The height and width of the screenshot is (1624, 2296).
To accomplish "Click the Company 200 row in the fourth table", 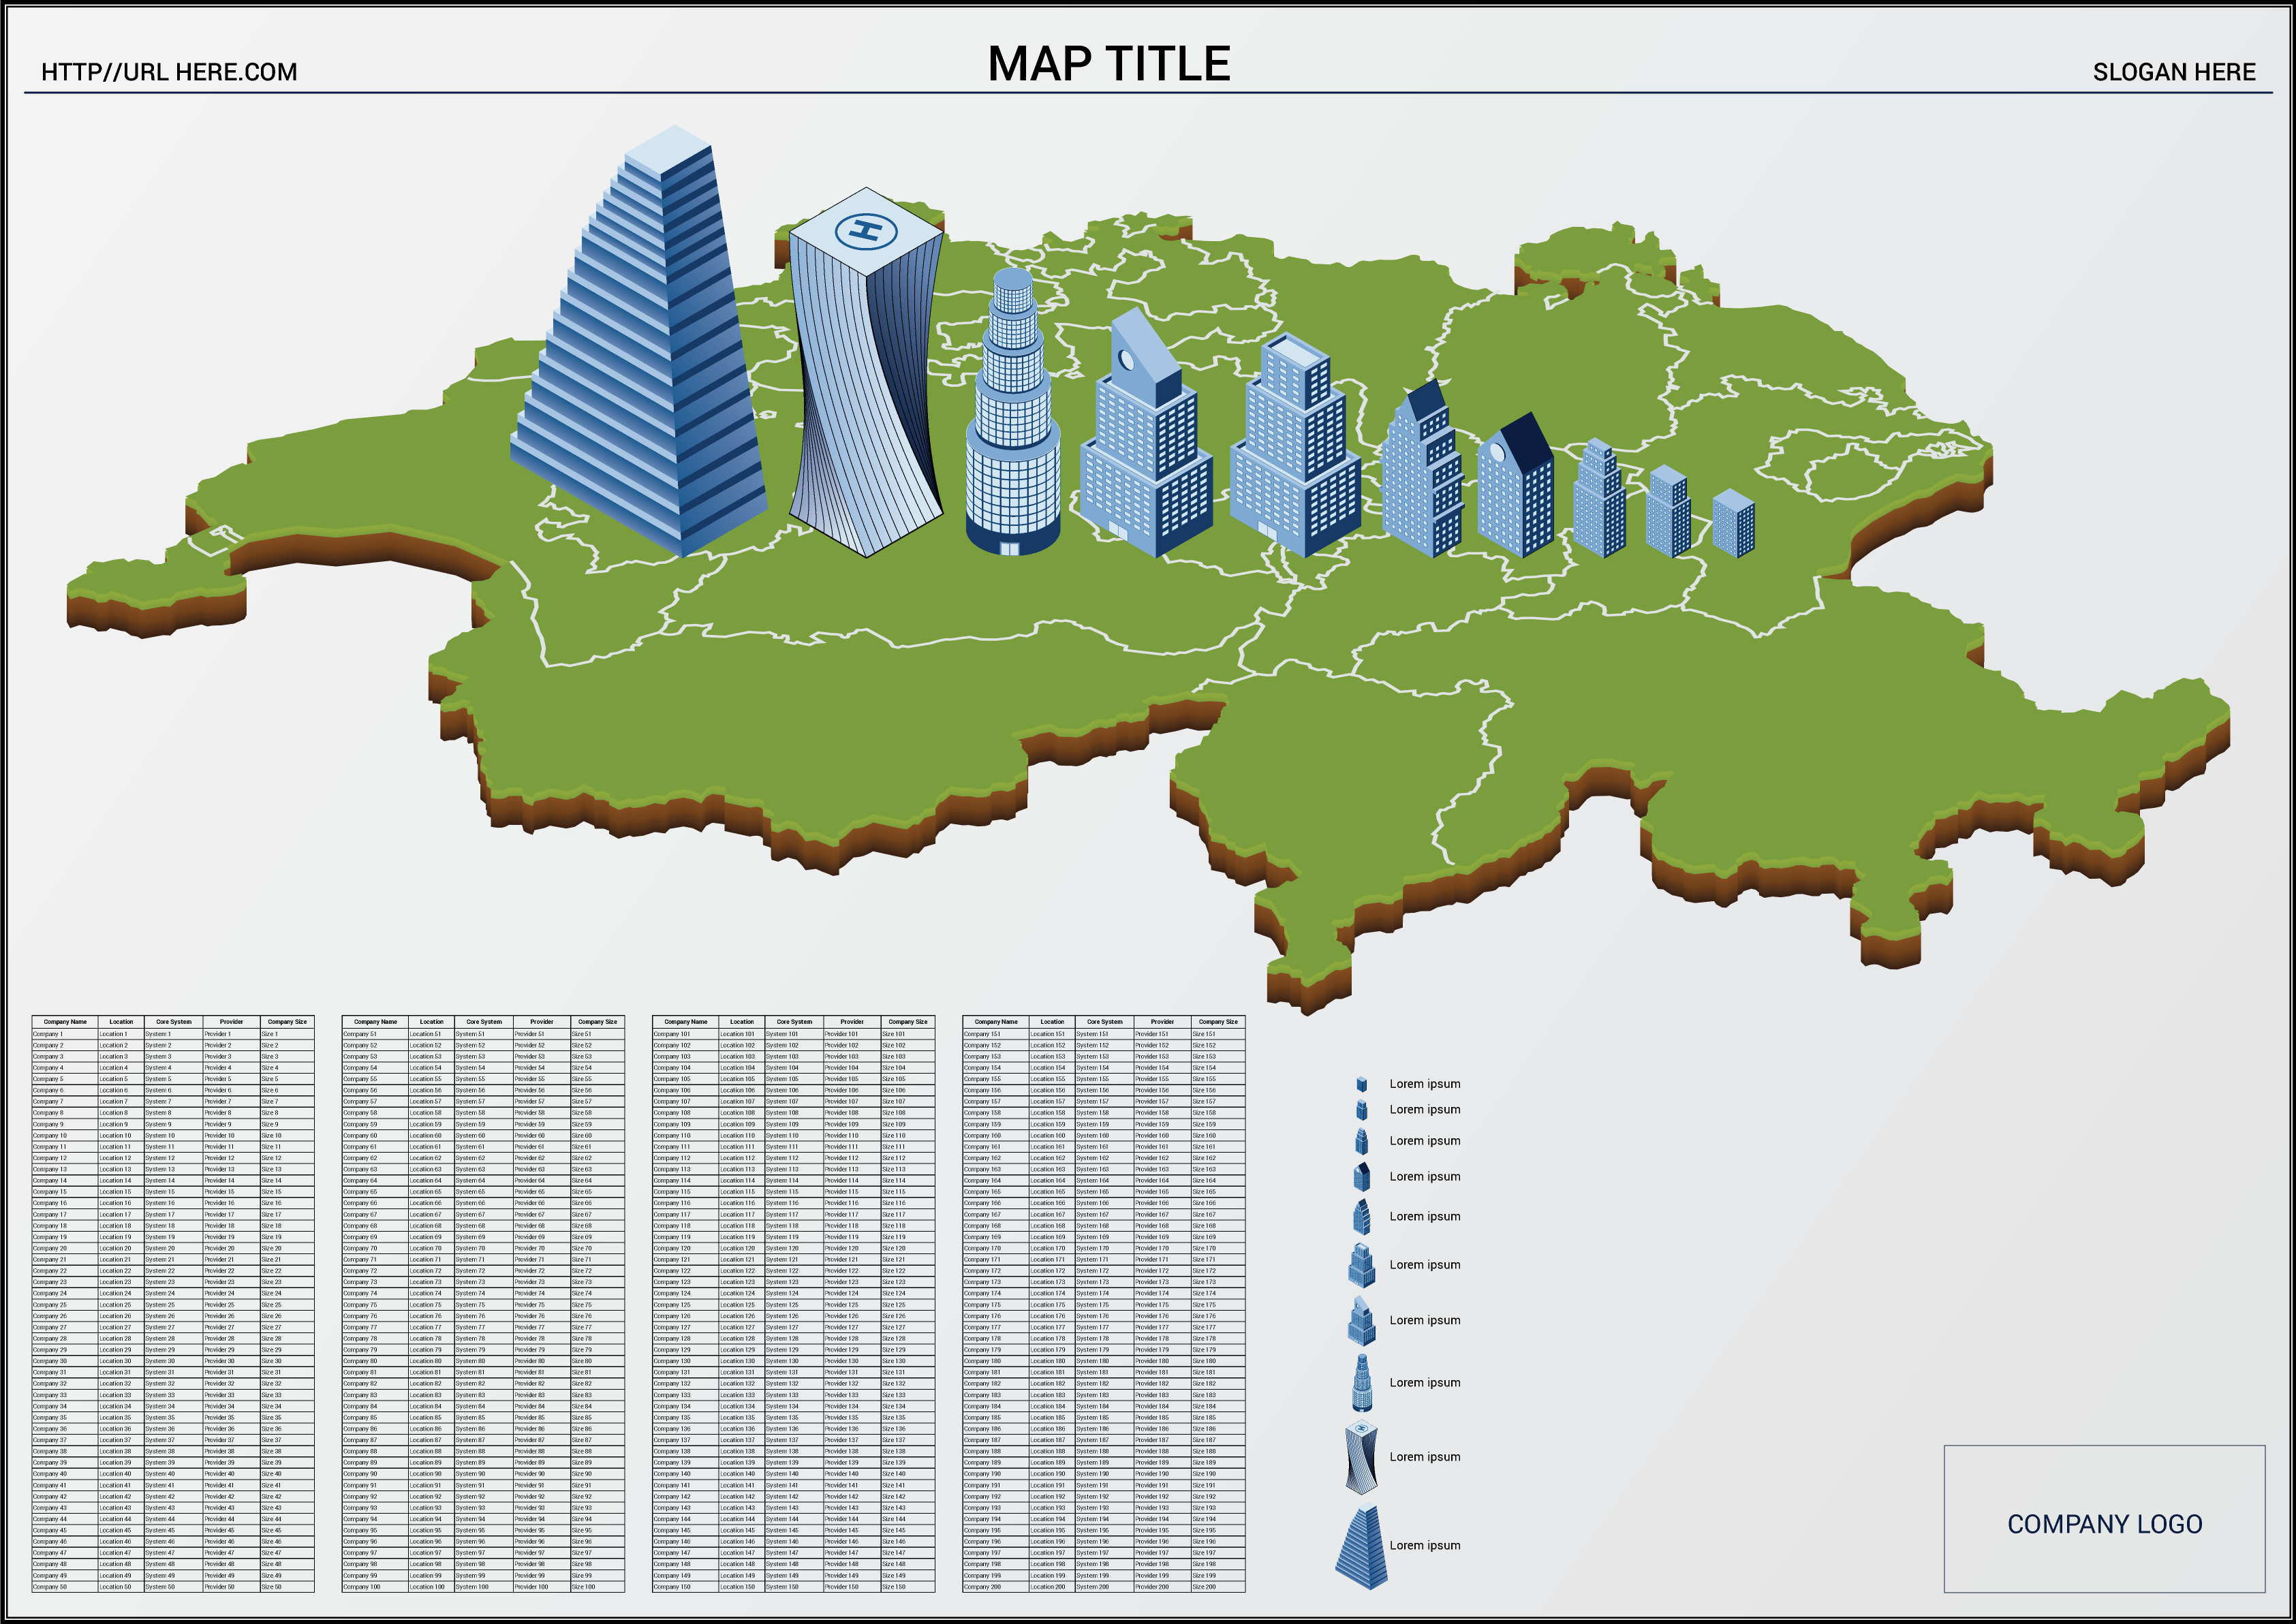I will [982, 1587].
